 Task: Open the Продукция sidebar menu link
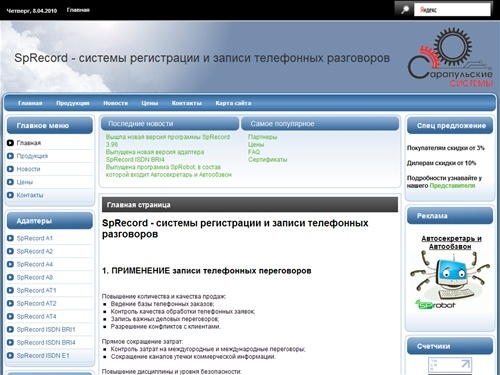[32, 156]
